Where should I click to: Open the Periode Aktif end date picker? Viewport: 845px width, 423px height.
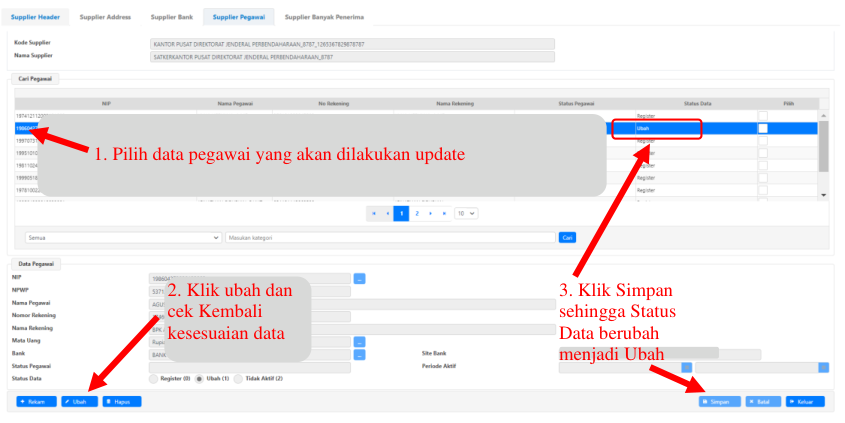click(823, 367)
